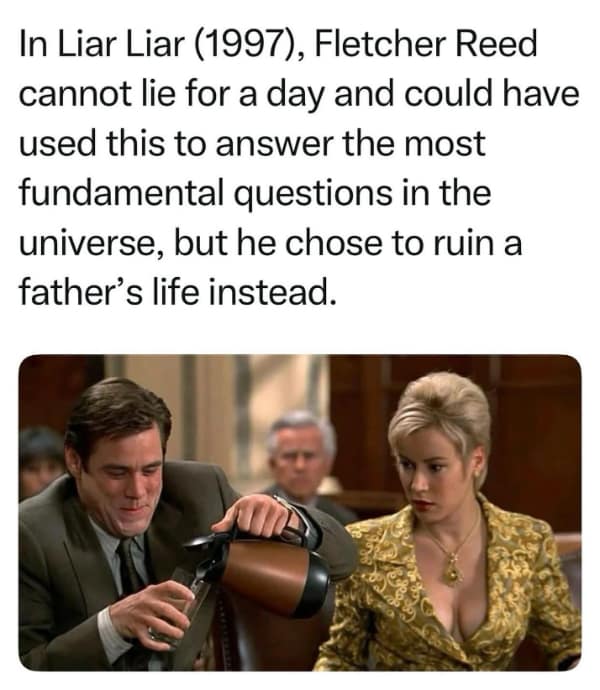Click the movie still image below the caption
This screenshot has width=600, height=690.
[x=300, y=512]
